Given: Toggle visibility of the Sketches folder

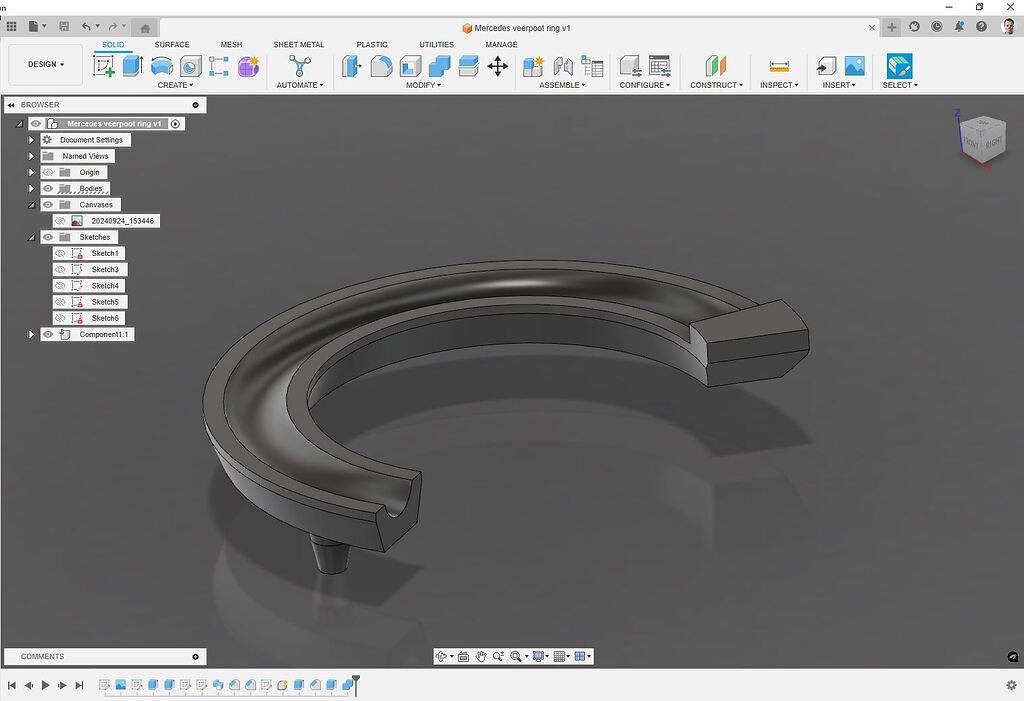Looking at the screenshot, I should (48, 237).
